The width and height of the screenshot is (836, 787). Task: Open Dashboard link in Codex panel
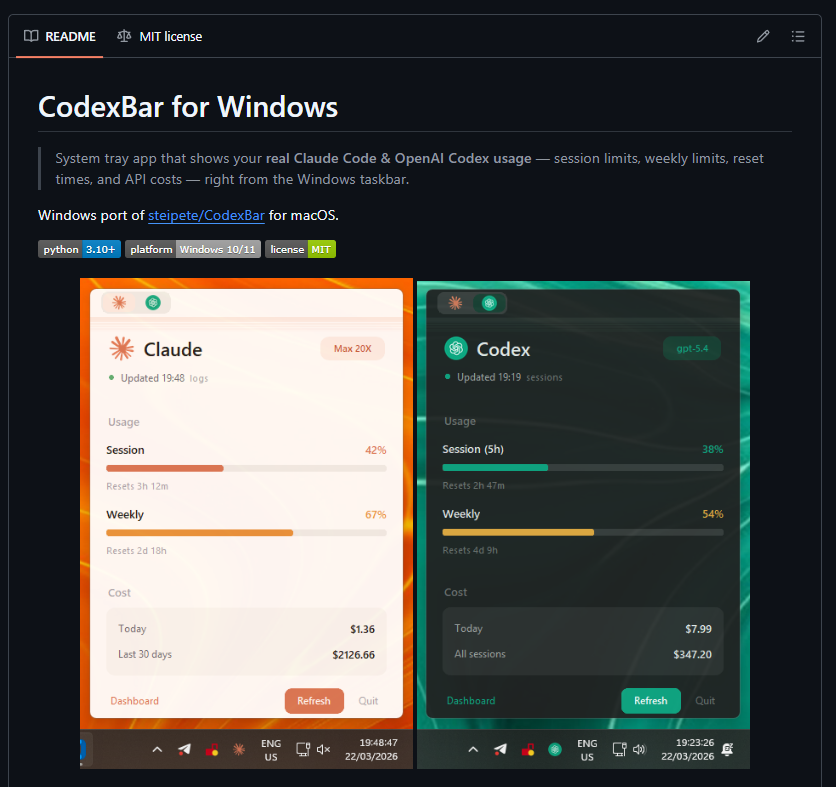(x=471, y=701)
